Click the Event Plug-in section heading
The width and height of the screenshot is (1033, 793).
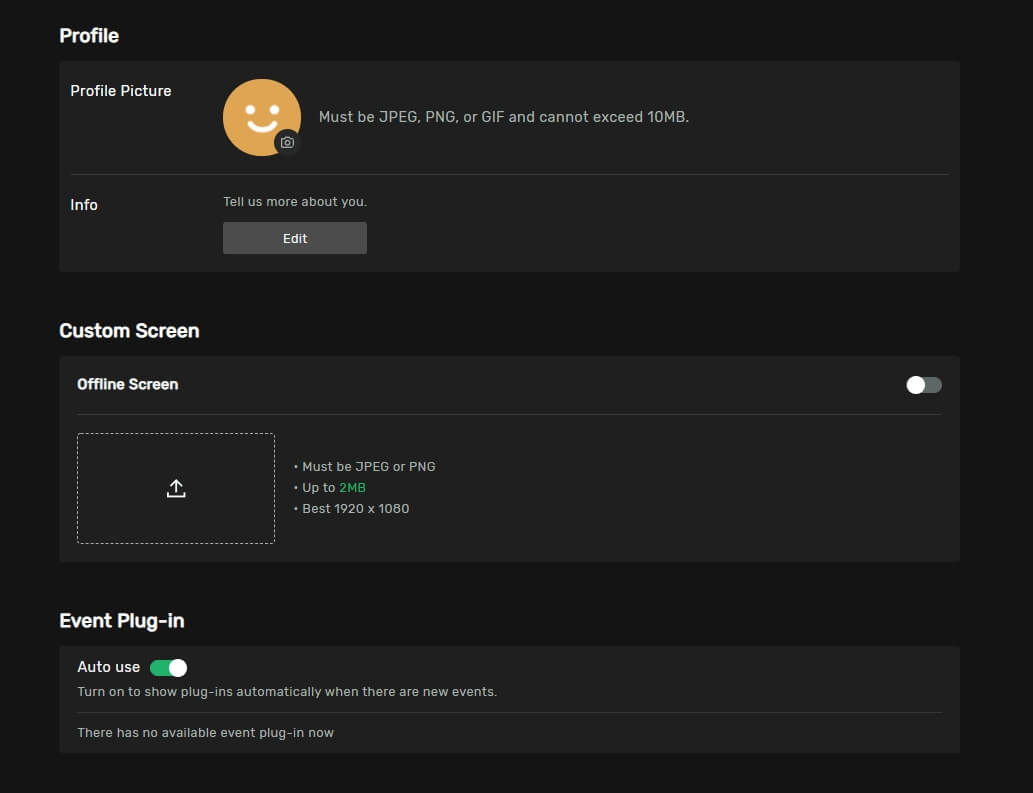click(x=121, y=621)
